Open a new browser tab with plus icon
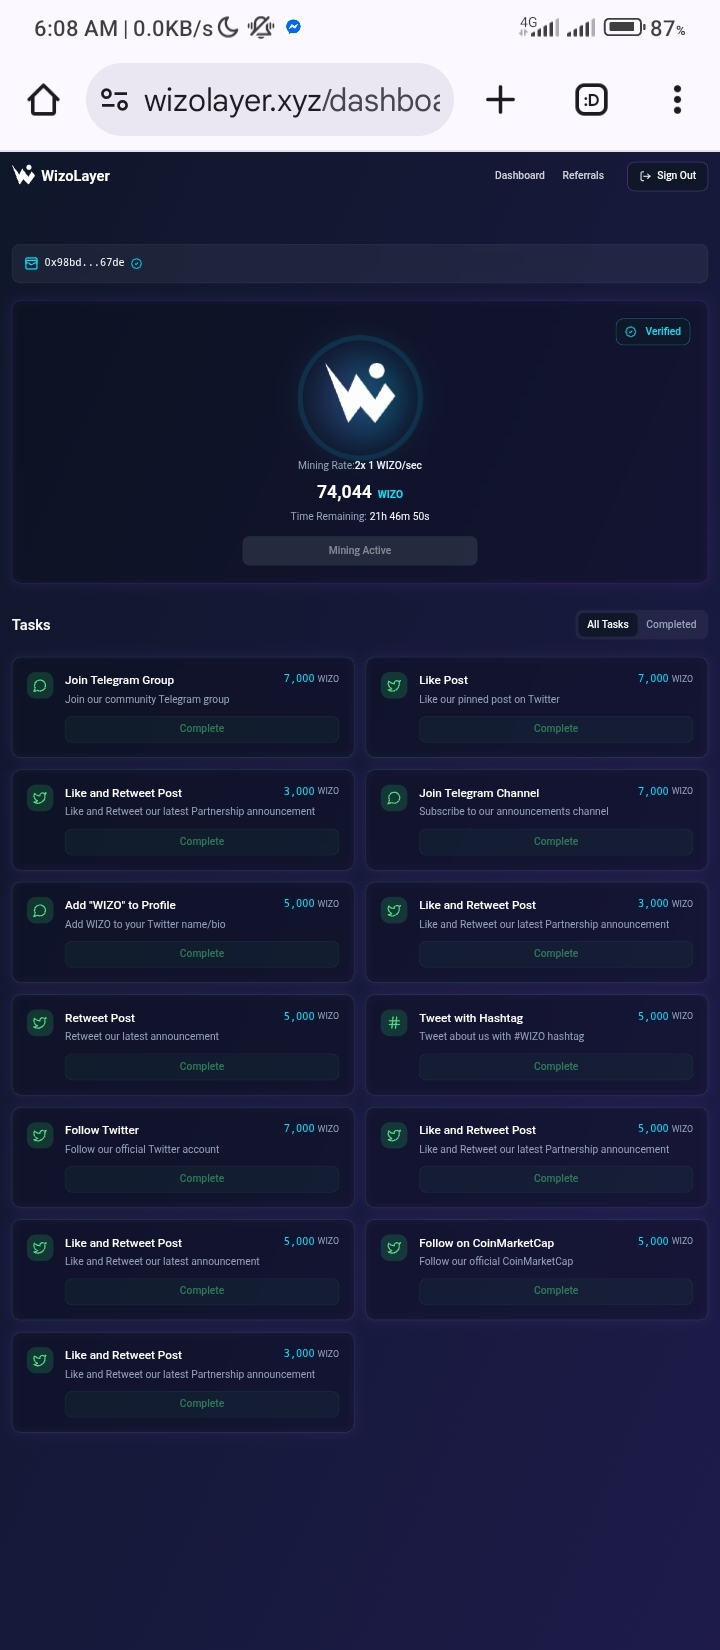The image size is (720, 1650). 500,99
